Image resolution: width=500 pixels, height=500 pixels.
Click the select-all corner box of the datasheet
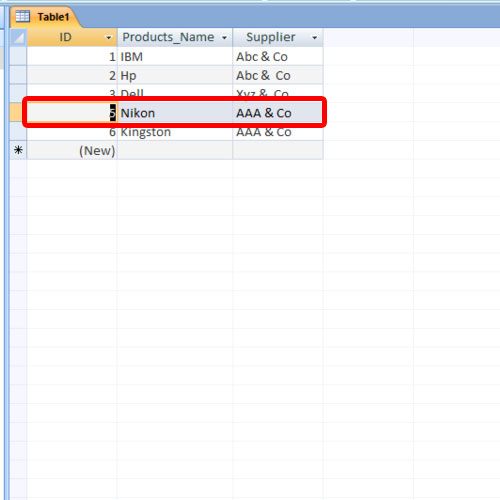[18, 37]
